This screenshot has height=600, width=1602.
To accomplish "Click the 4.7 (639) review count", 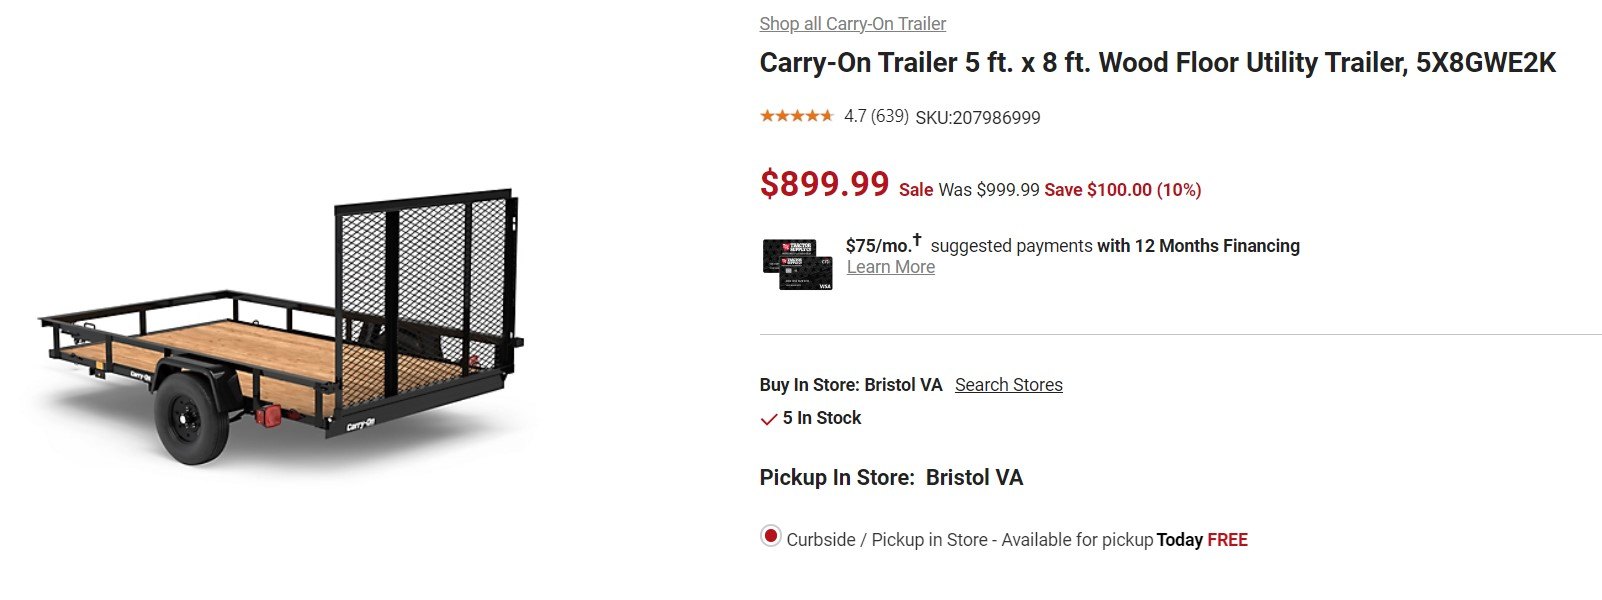I will click(x=876, y=116).
